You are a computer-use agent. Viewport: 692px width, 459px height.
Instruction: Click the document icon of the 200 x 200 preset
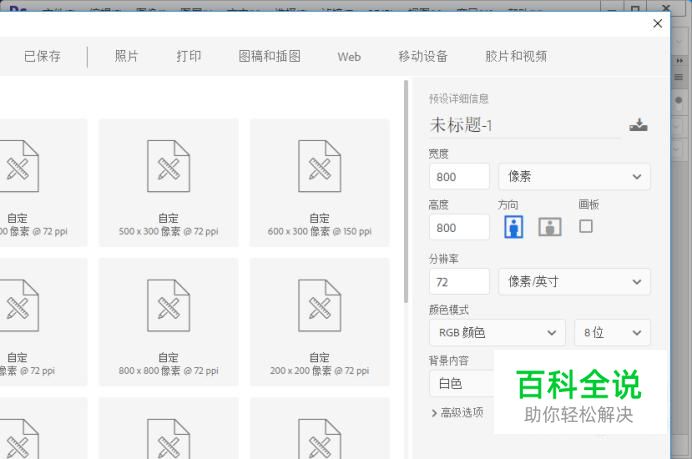click(320, 305)
